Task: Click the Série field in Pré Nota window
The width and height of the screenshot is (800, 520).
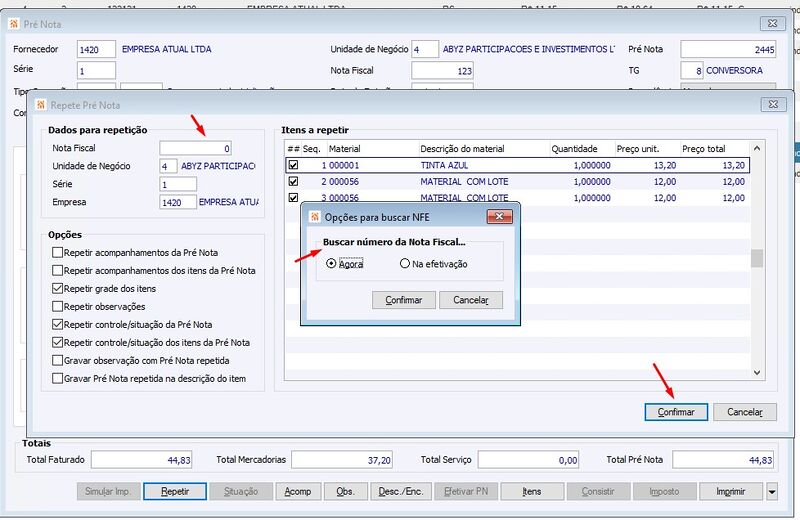Action: click(x=96, y=70)
